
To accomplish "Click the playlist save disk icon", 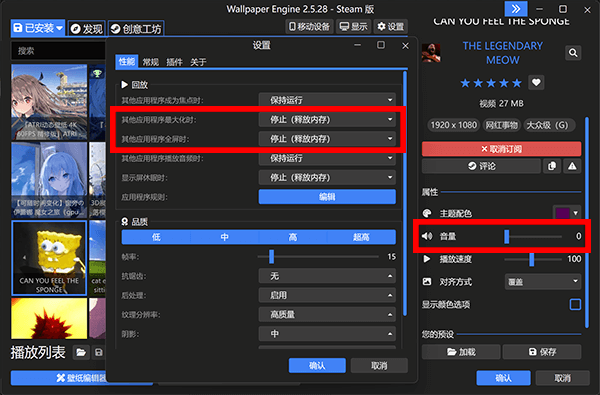I will coord(99,352).
